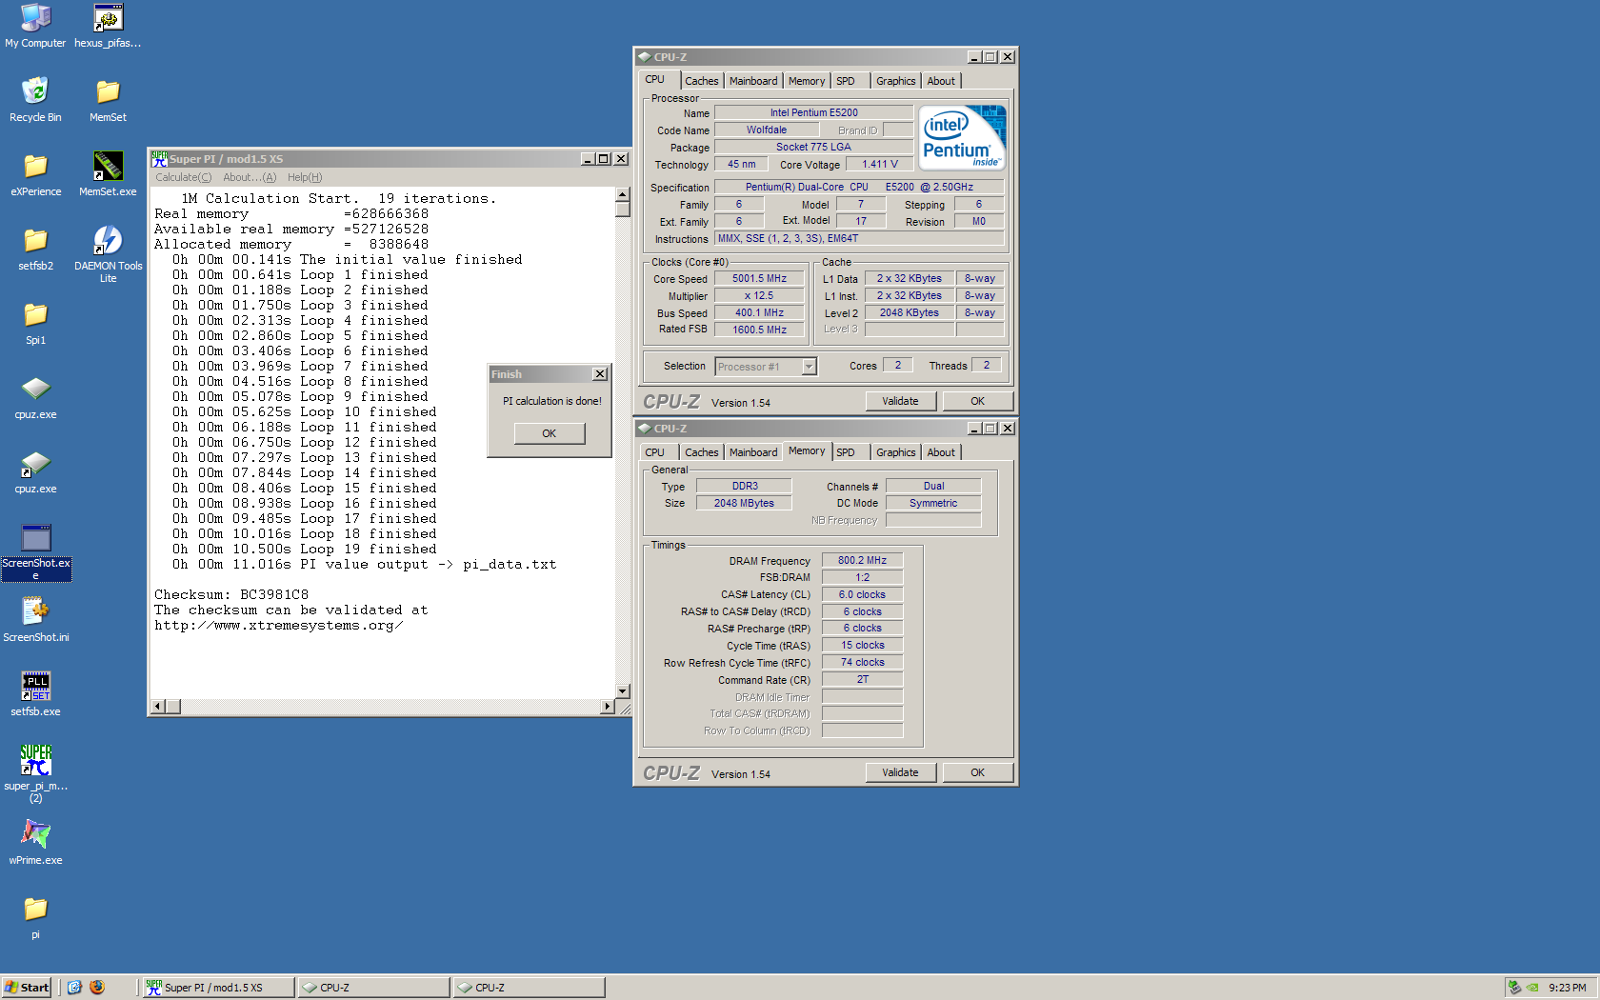
Task: Open About menu in Super PI
Action: coord(249,177)
